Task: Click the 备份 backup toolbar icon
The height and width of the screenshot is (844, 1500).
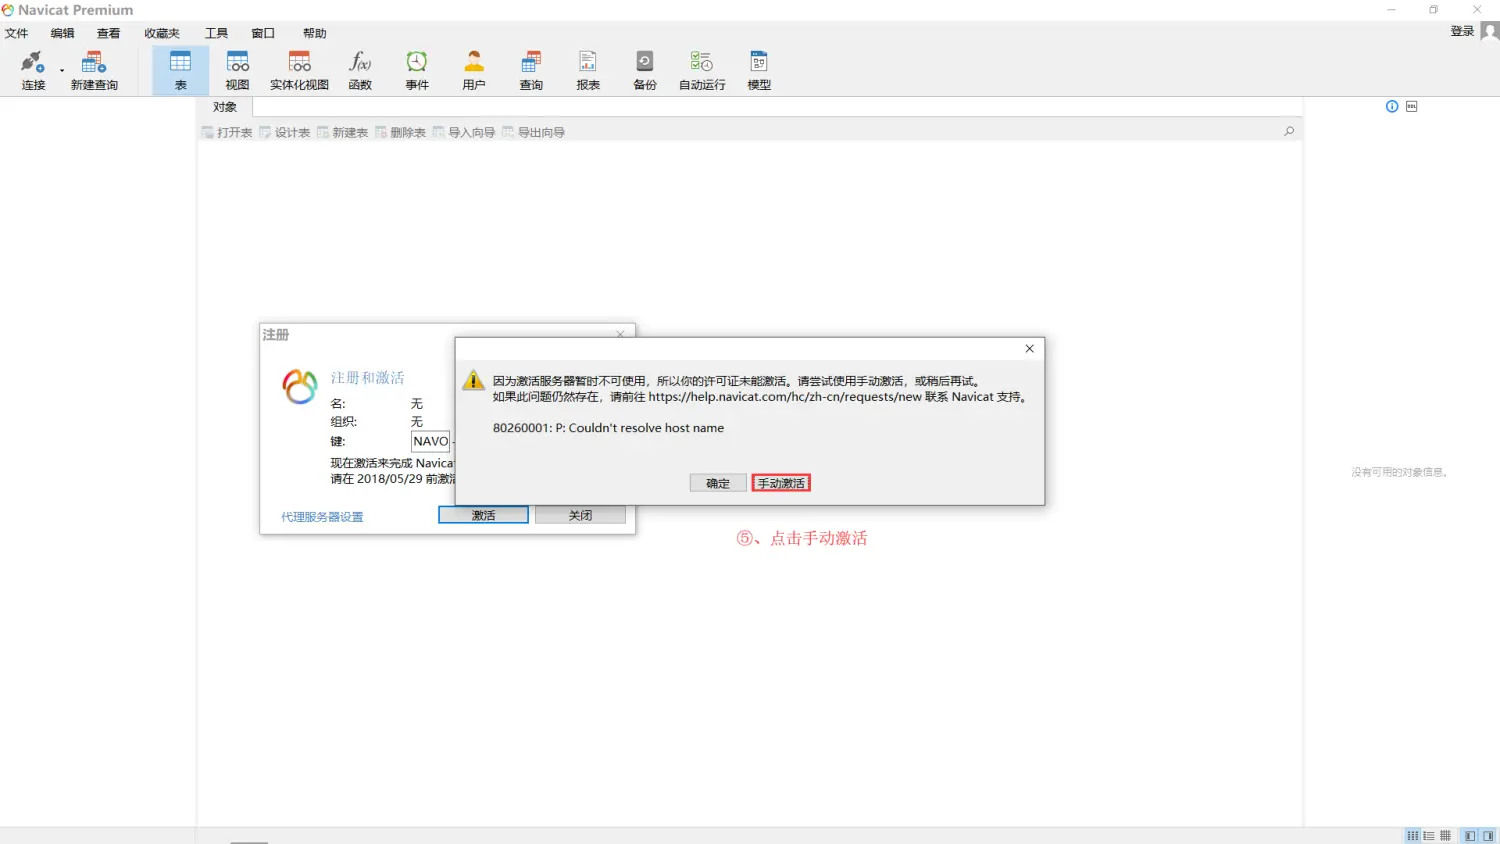Action: tap(645, 70)
